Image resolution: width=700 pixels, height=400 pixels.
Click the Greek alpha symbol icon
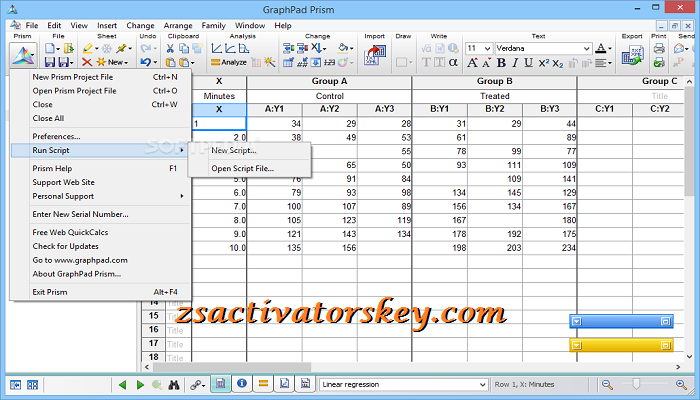pos(453,62)
